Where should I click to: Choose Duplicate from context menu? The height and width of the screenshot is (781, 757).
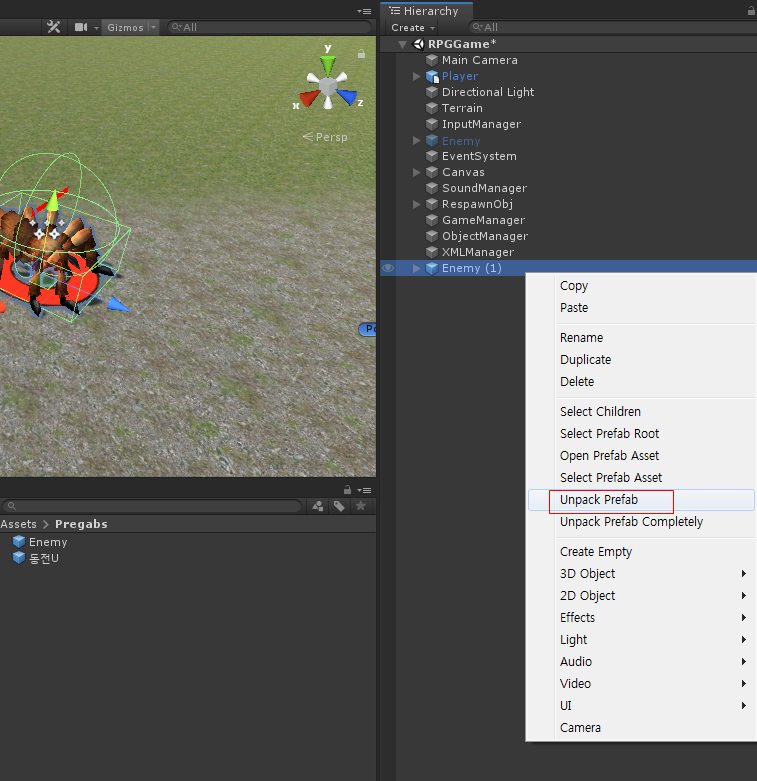pos(585,360)
